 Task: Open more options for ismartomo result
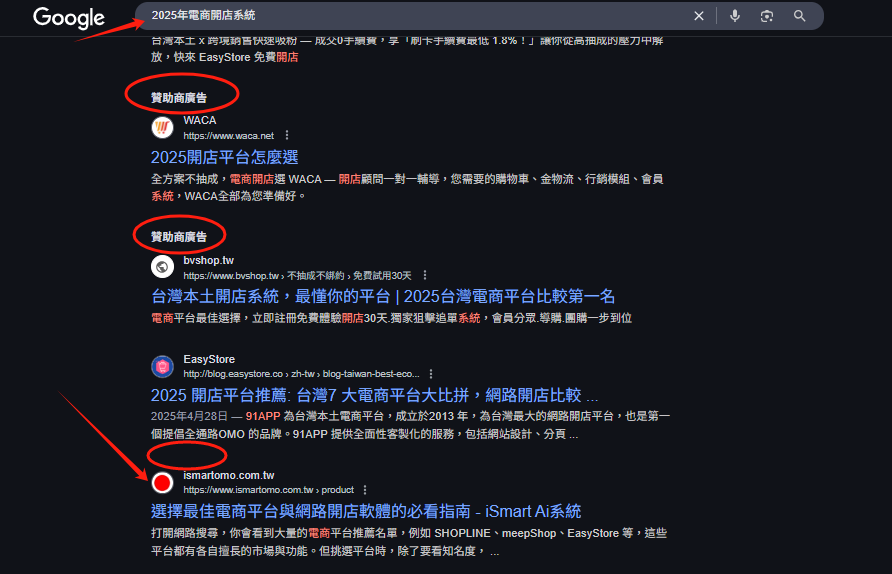(x=365, y=490)
